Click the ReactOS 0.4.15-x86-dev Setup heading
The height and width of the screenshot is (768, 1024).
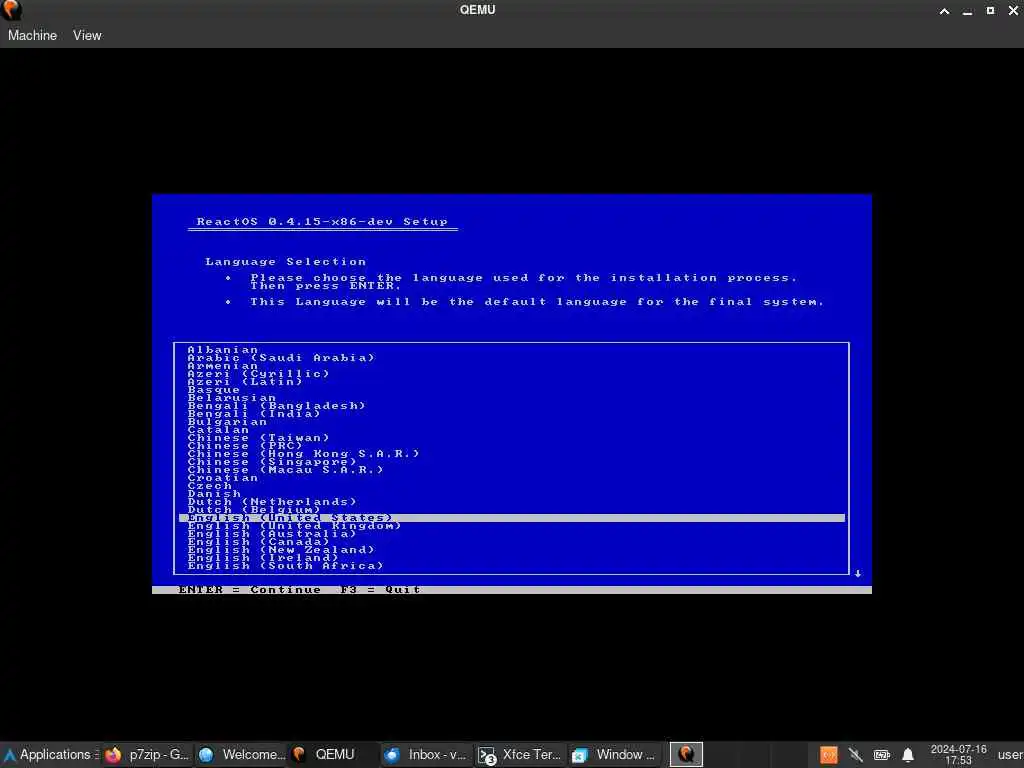pyautogui.click(x=323, y=221)
